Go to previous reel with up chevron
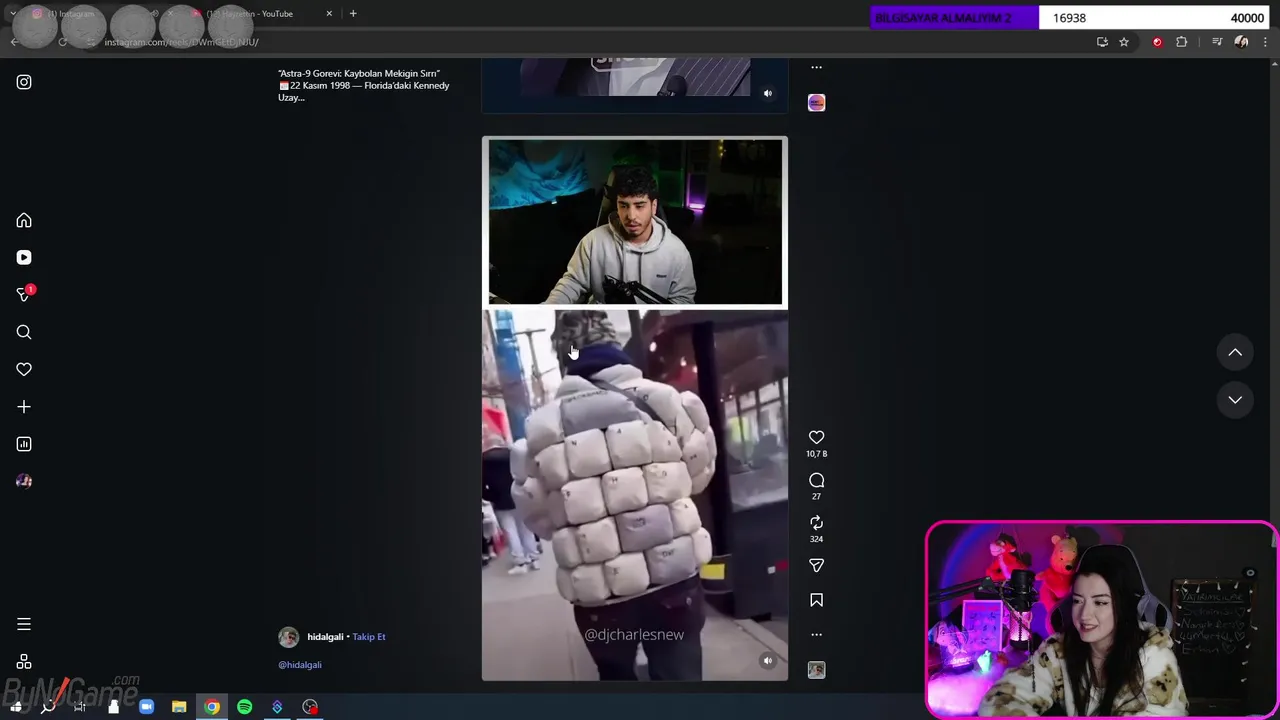Viewport: 1280px width, 720px height. tap(1235, 352)
